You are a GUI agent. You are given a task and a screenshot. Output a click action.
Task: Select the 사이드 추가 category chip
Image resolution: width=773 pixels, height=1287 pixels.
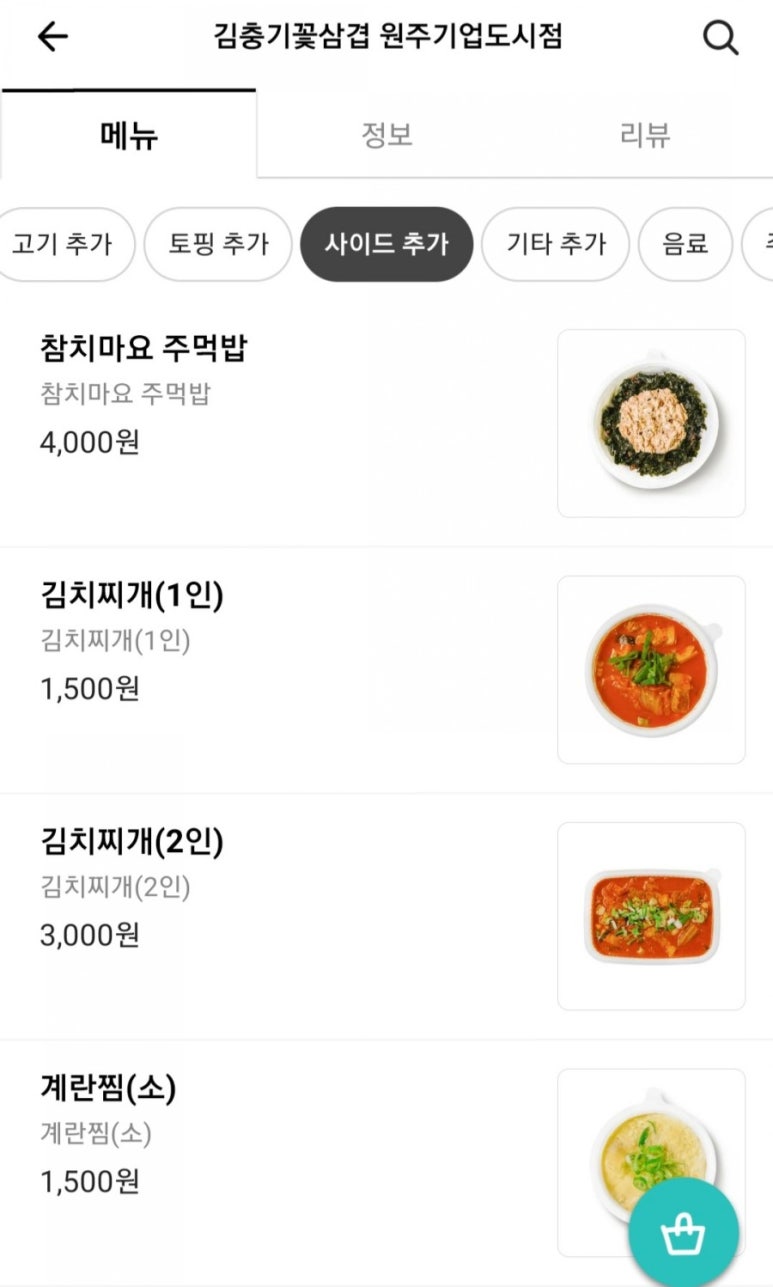[386, 244]
